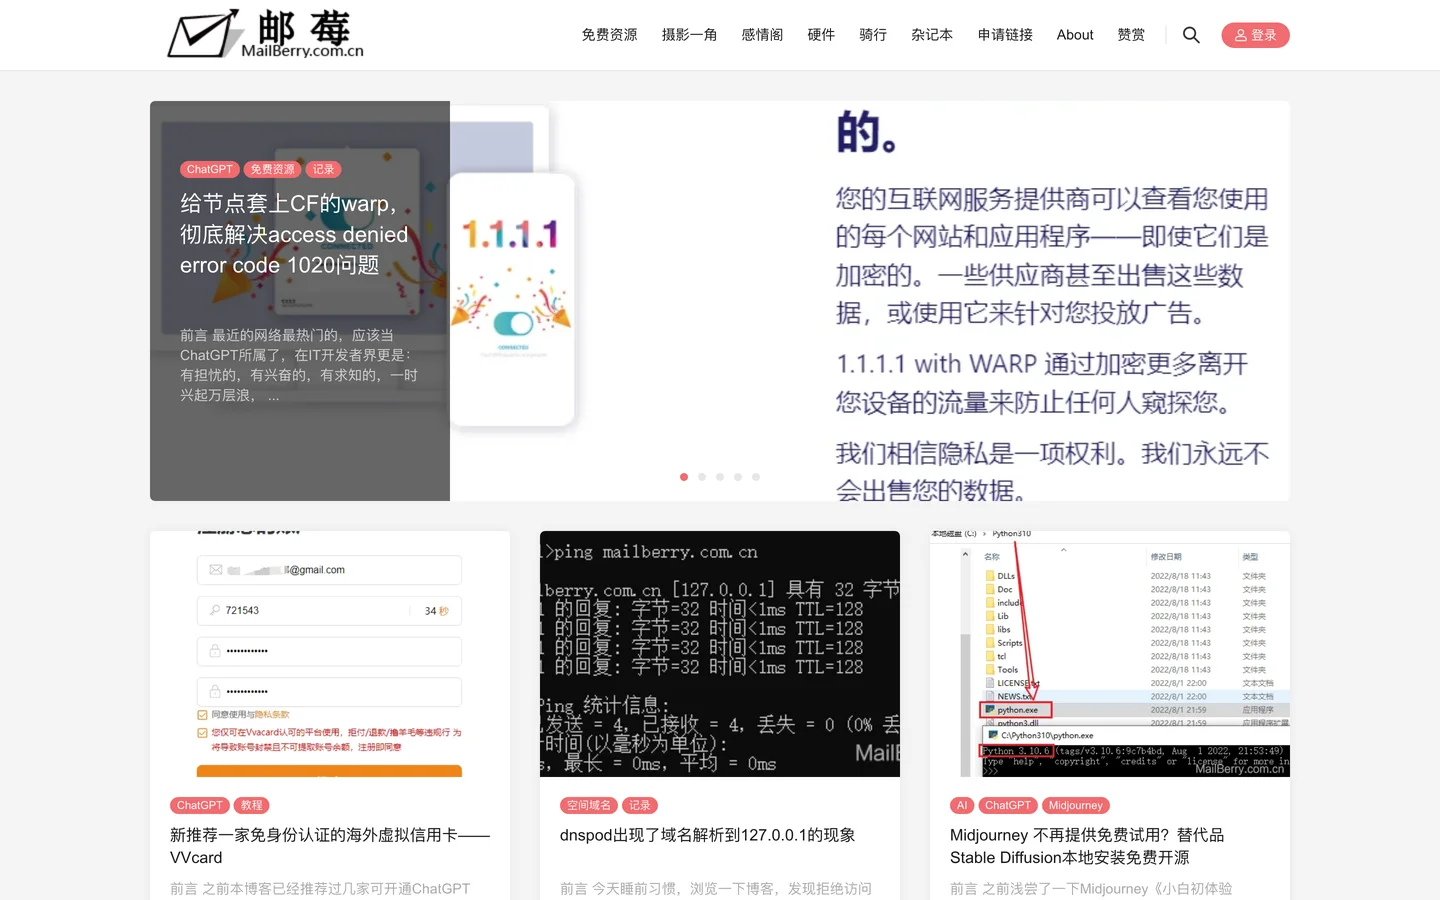
Task: Click the ChatGPT tag on banner slide
Action: tap(209, 169)
